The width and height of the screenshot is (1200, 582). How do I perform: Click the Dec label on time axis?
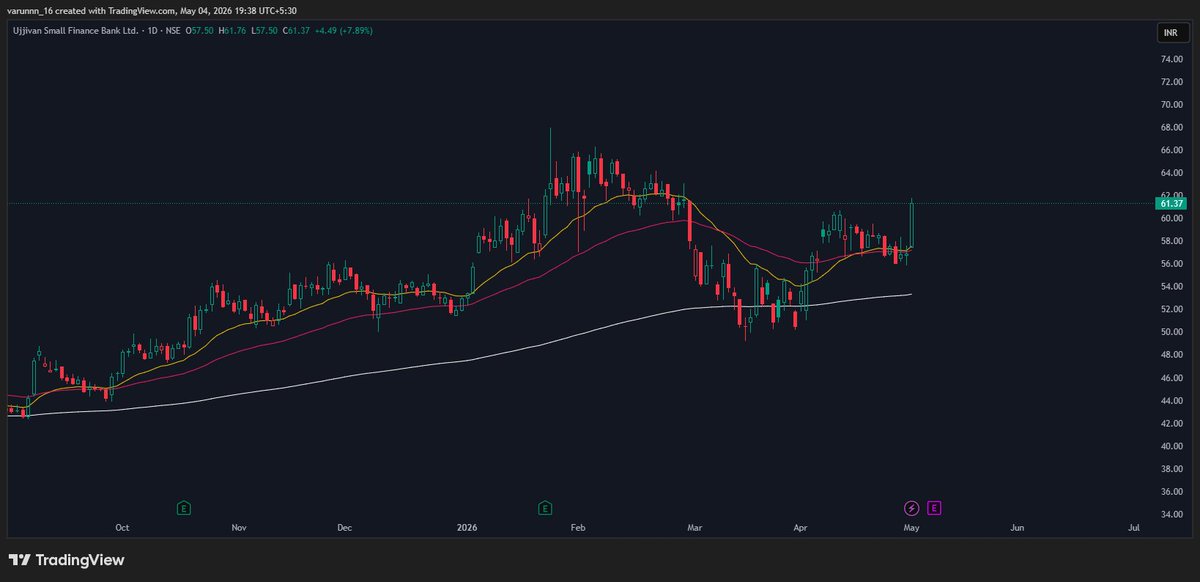coord(345,527)
